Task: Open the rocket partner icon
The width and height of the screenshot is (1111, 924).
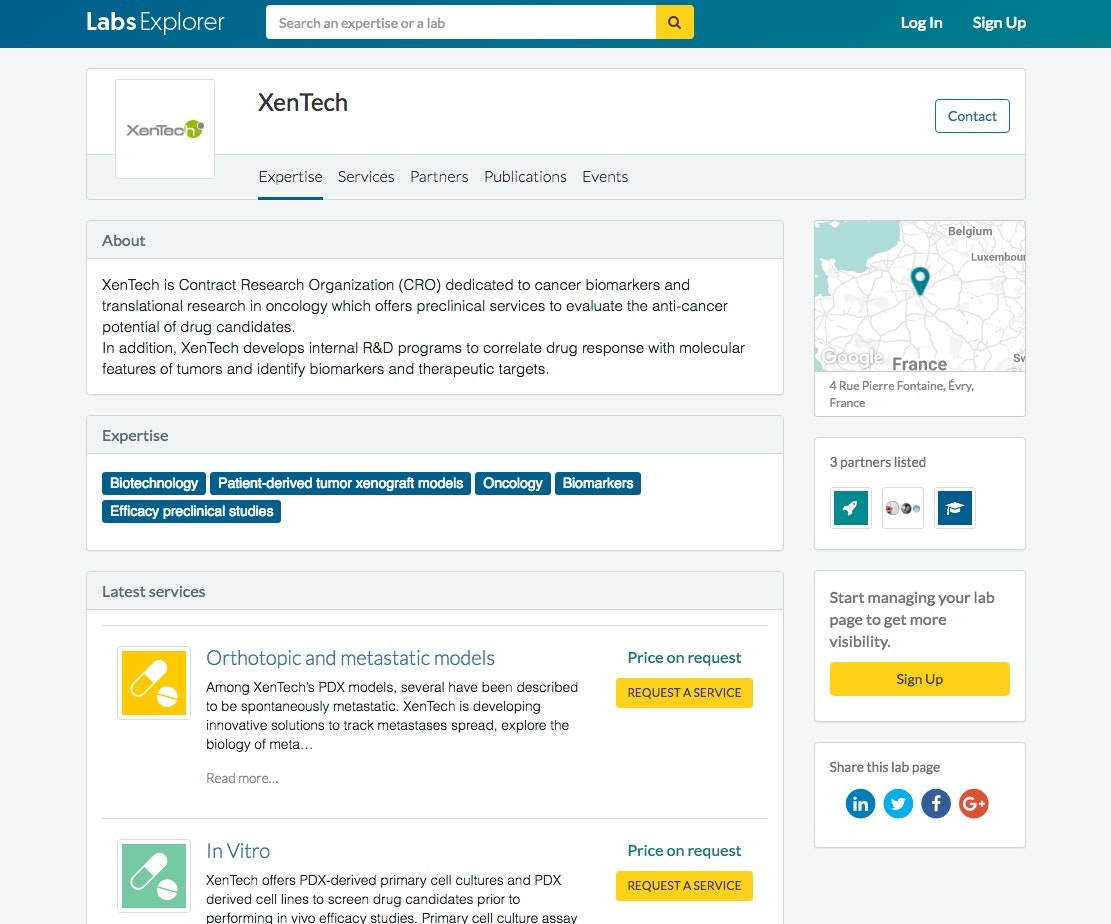Action: (x=850, y=507)
